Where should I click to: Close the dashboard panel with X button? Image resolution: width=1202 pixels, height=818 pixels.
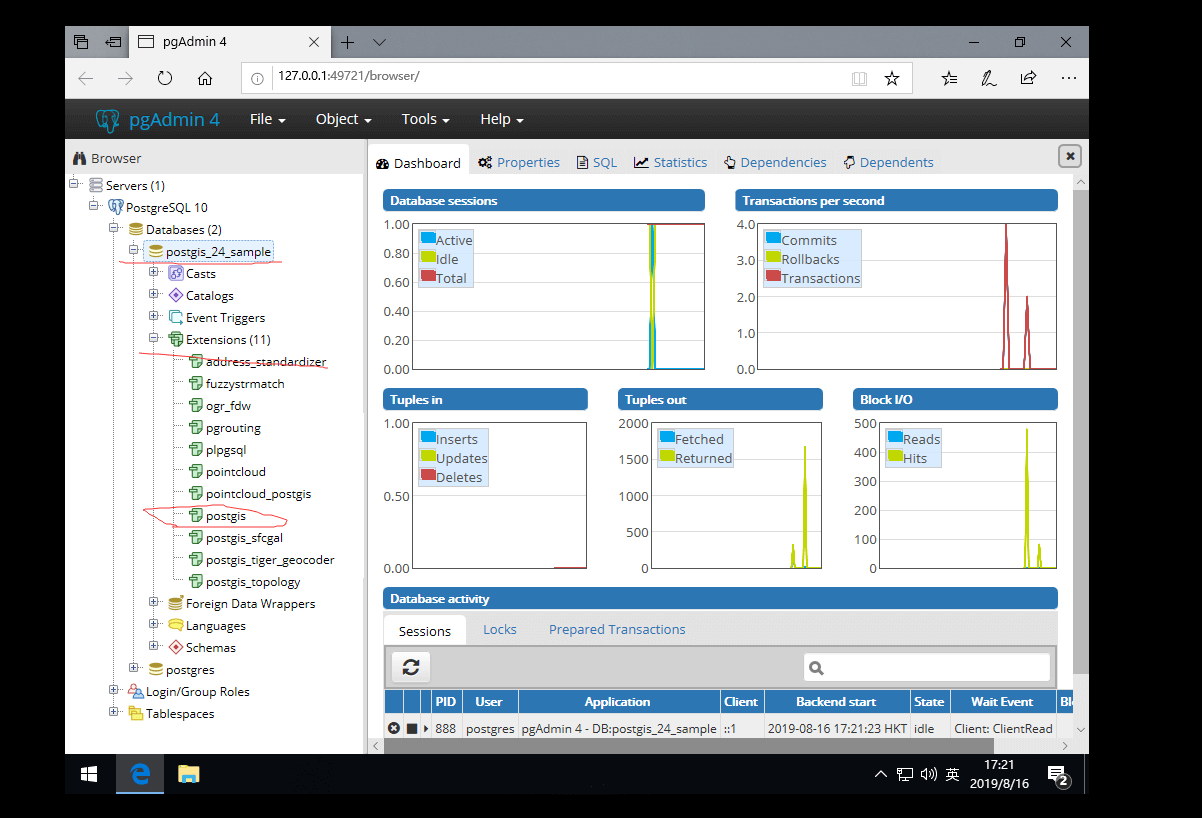click(1069, 156)
